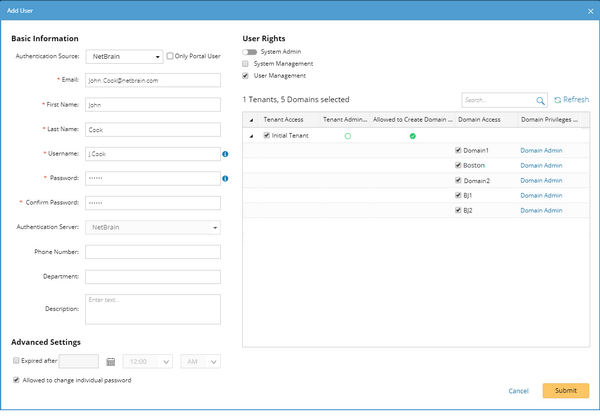Open the Authentication Server dropdown
Screen dimensions: 600x417
(153, 227)
